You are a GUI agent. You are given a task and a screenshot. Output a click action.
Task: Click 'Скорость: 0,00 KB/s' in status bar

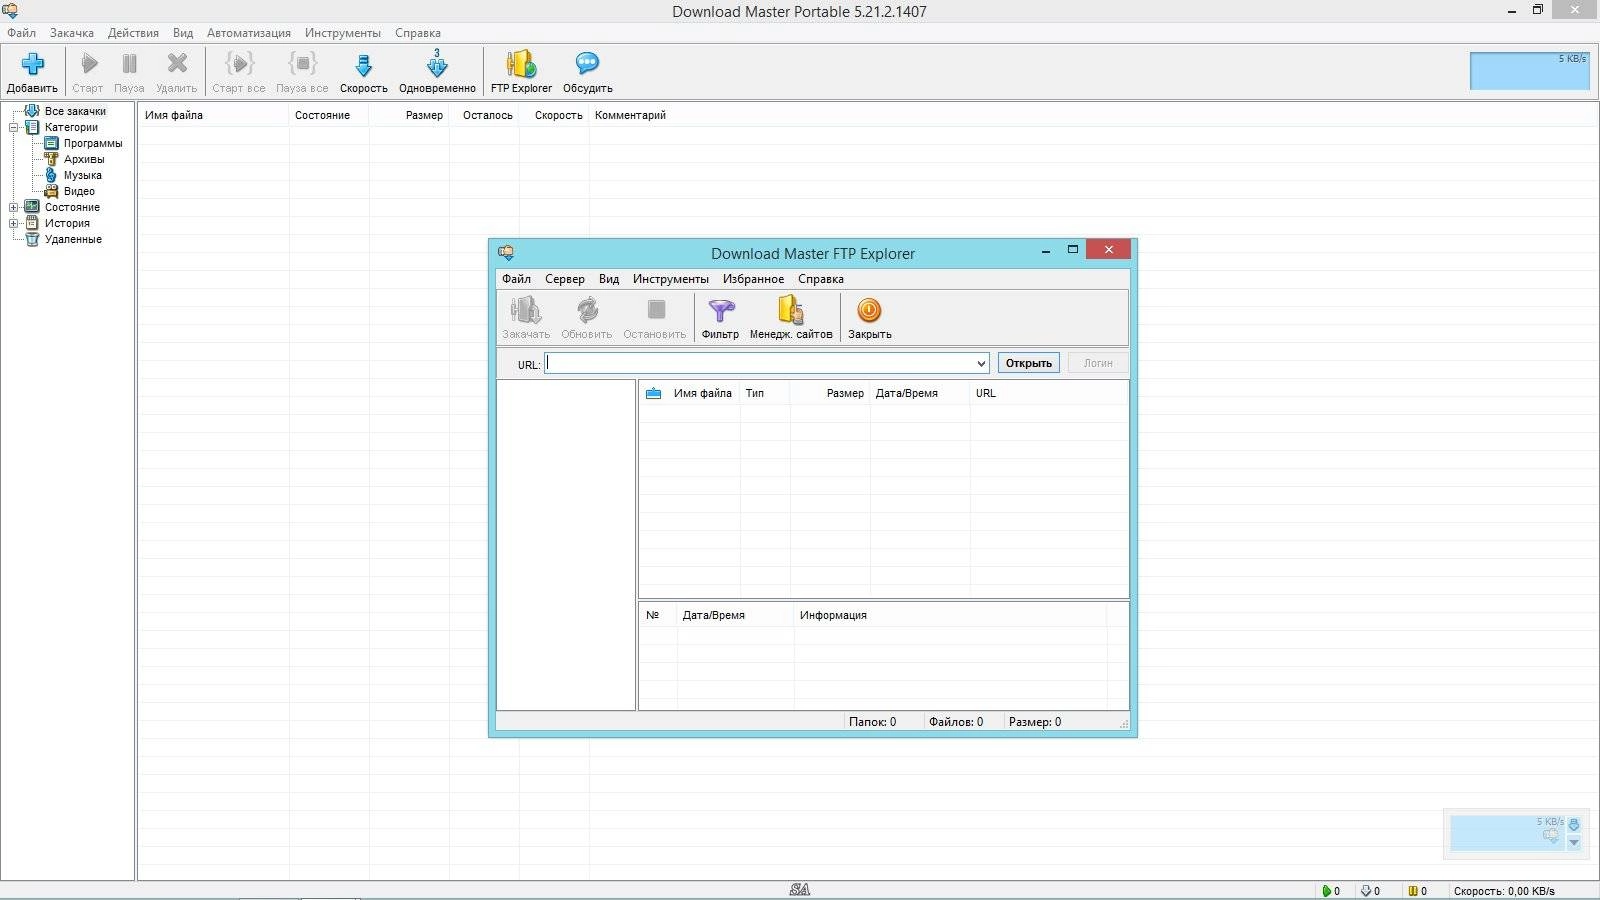tap(1504, 891)
